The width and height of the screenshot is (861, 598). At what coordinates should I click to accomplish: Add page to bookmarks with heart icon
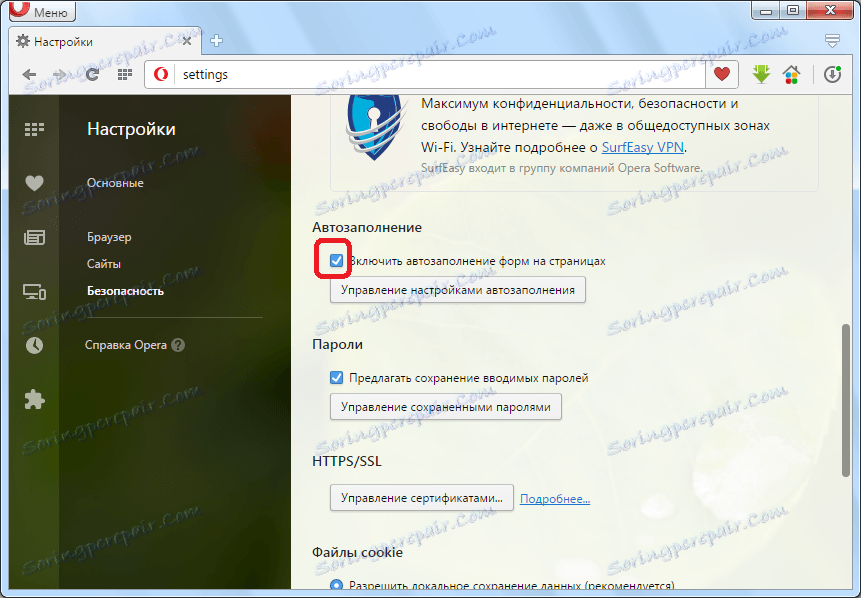[722, 74]
